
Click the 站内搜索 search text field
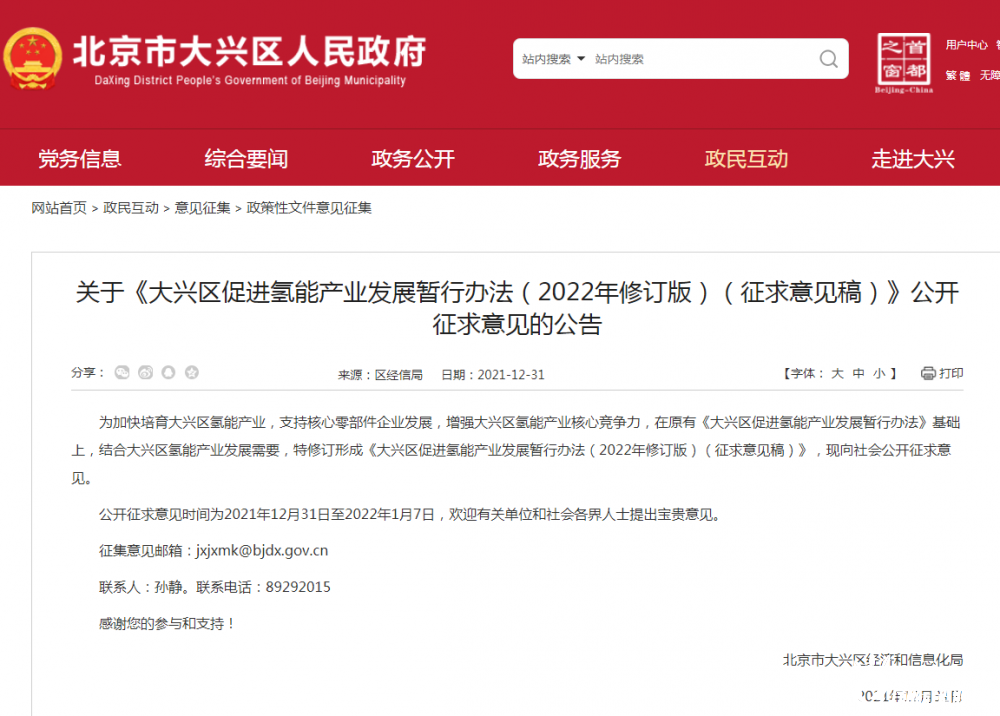click(700, 59)
